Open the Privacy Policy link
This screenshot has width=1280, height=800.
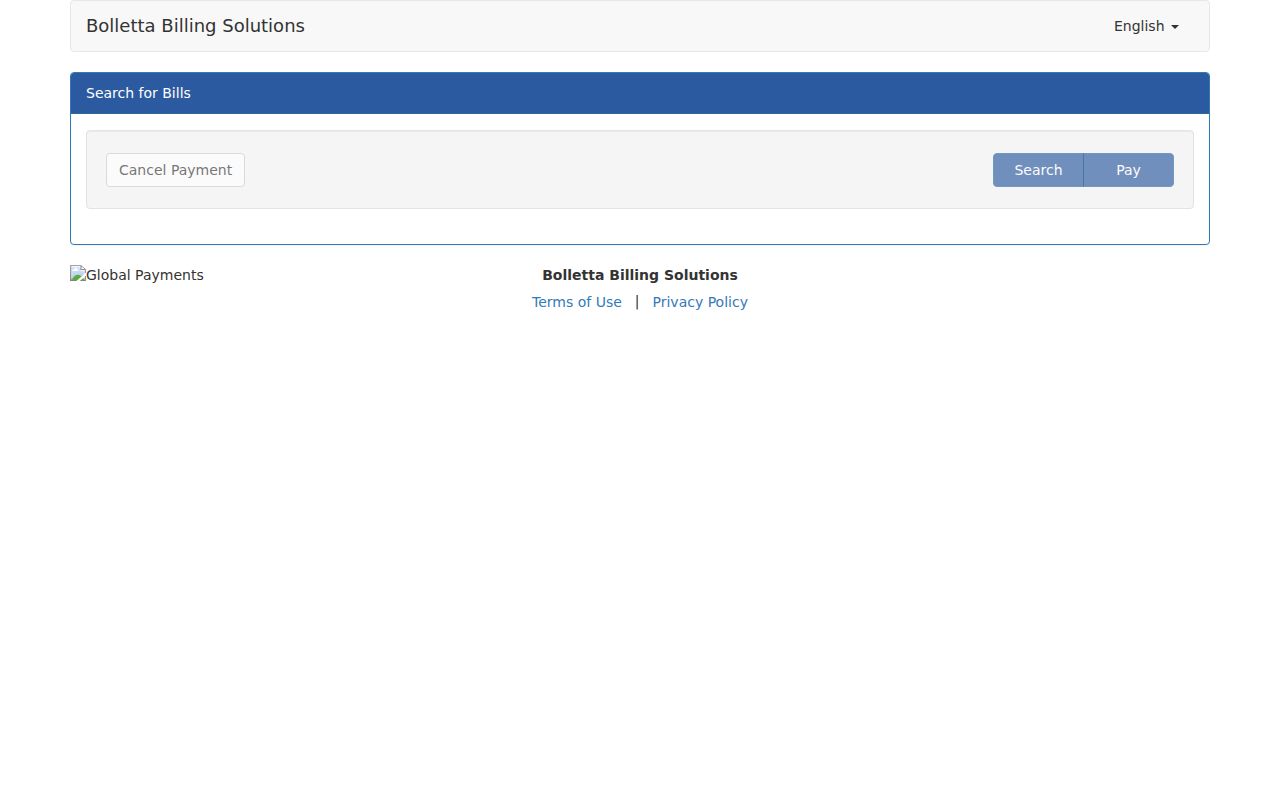[x=700, y=302]
